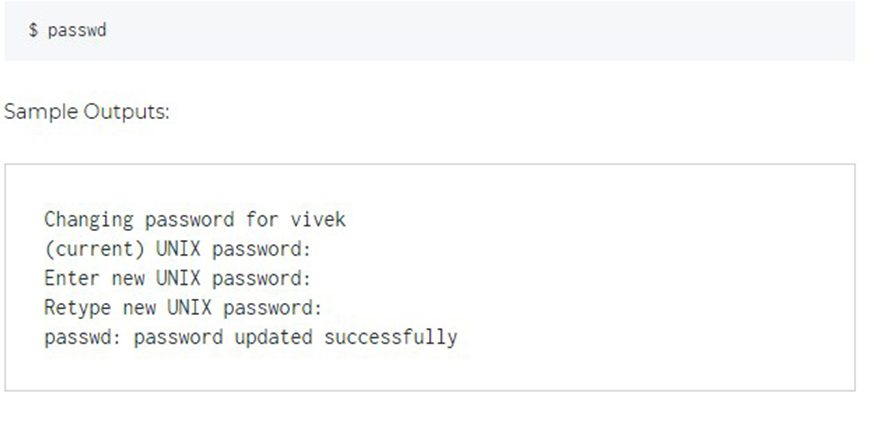Click the passwd command text
The width and height of the screenshot is (878, 426).
pos(77,30)
